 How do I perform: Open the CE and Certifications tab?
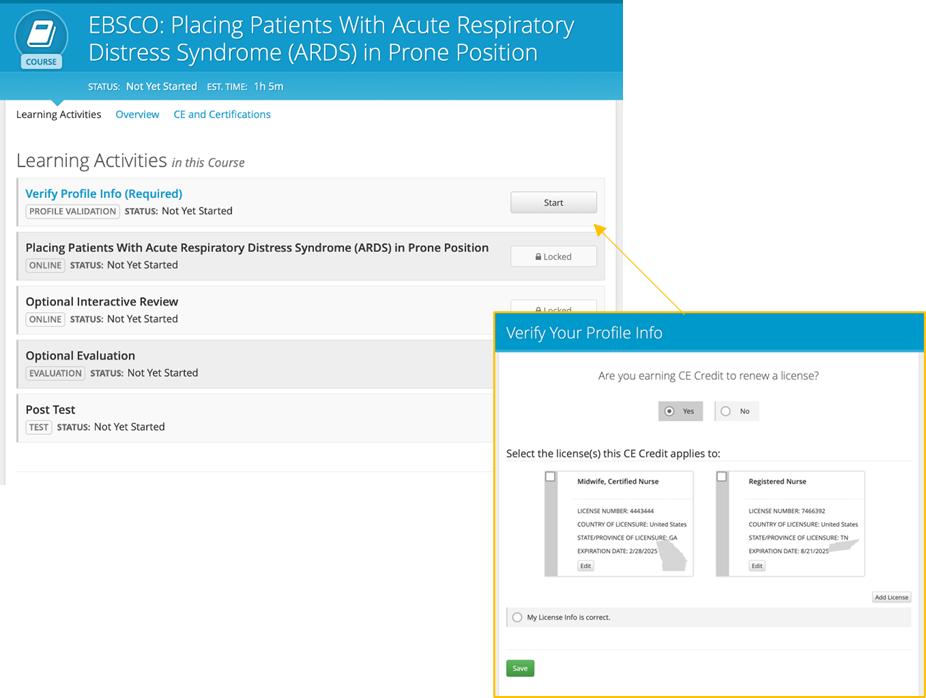(222, 115)
